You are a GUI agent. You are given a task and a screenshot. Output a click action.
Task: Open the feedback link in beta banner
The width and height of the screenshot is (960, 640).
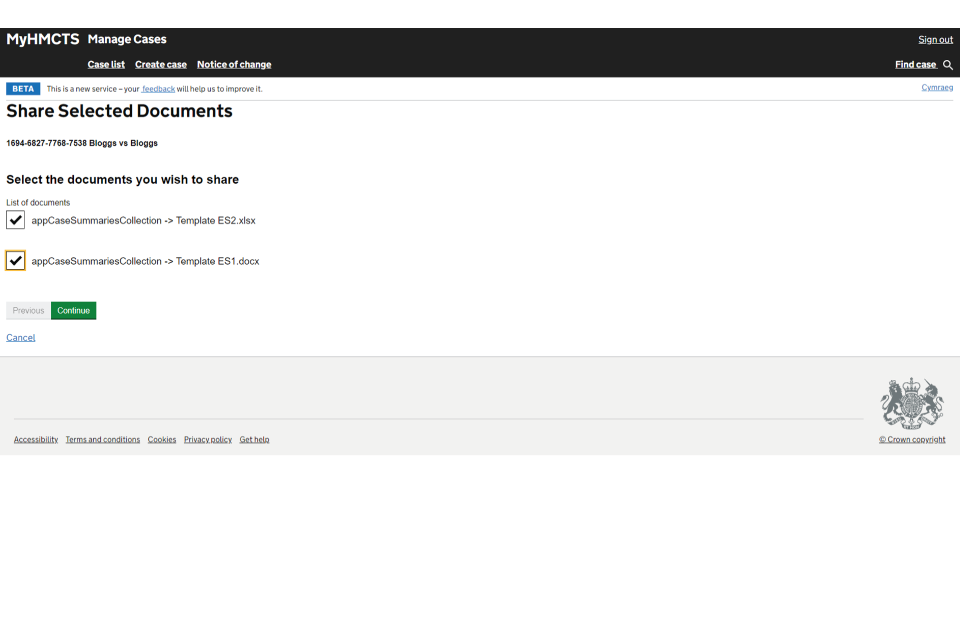(158, 89)
